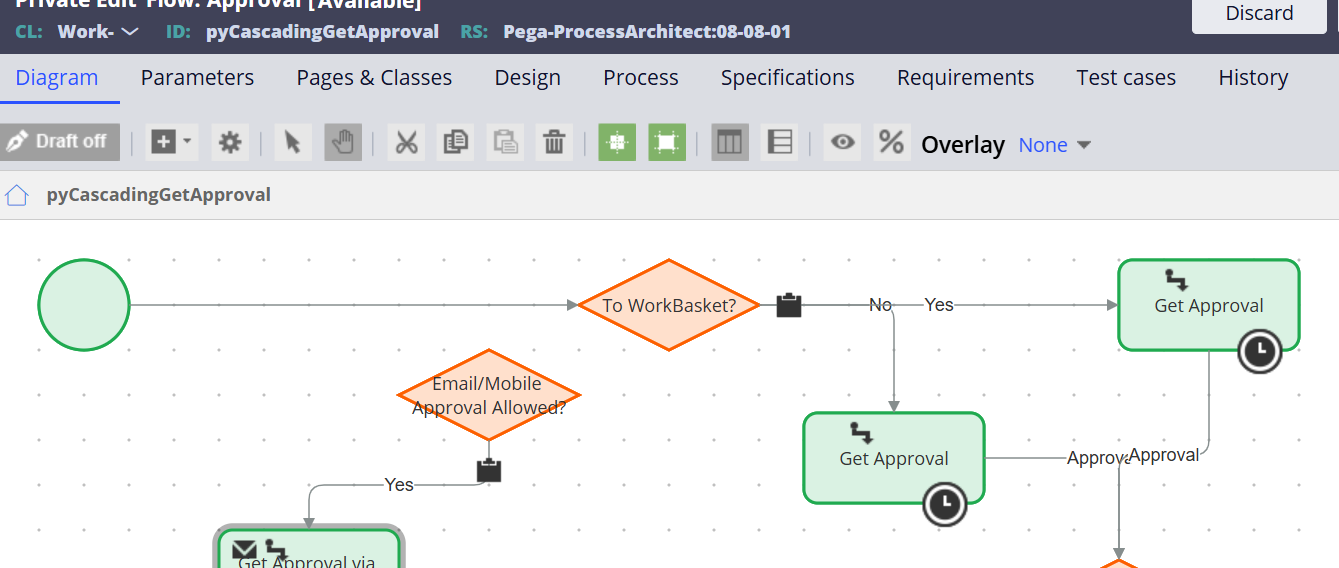
Task: Click clipboard icon below Email/Mobile Approval diamond
Action: 489,470
